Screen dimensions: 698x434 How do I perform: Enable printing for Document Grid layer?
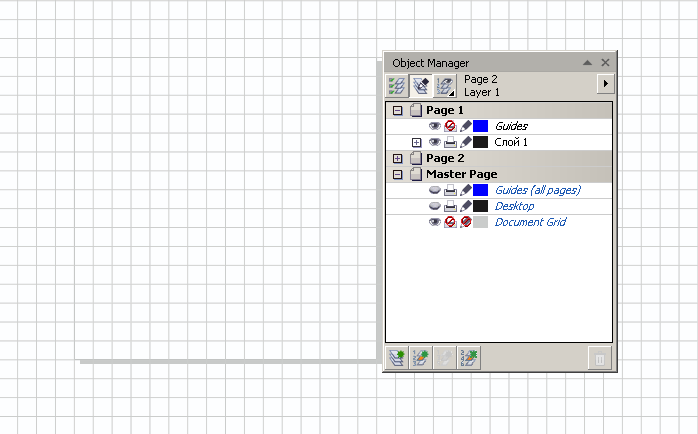pos(450,222)
